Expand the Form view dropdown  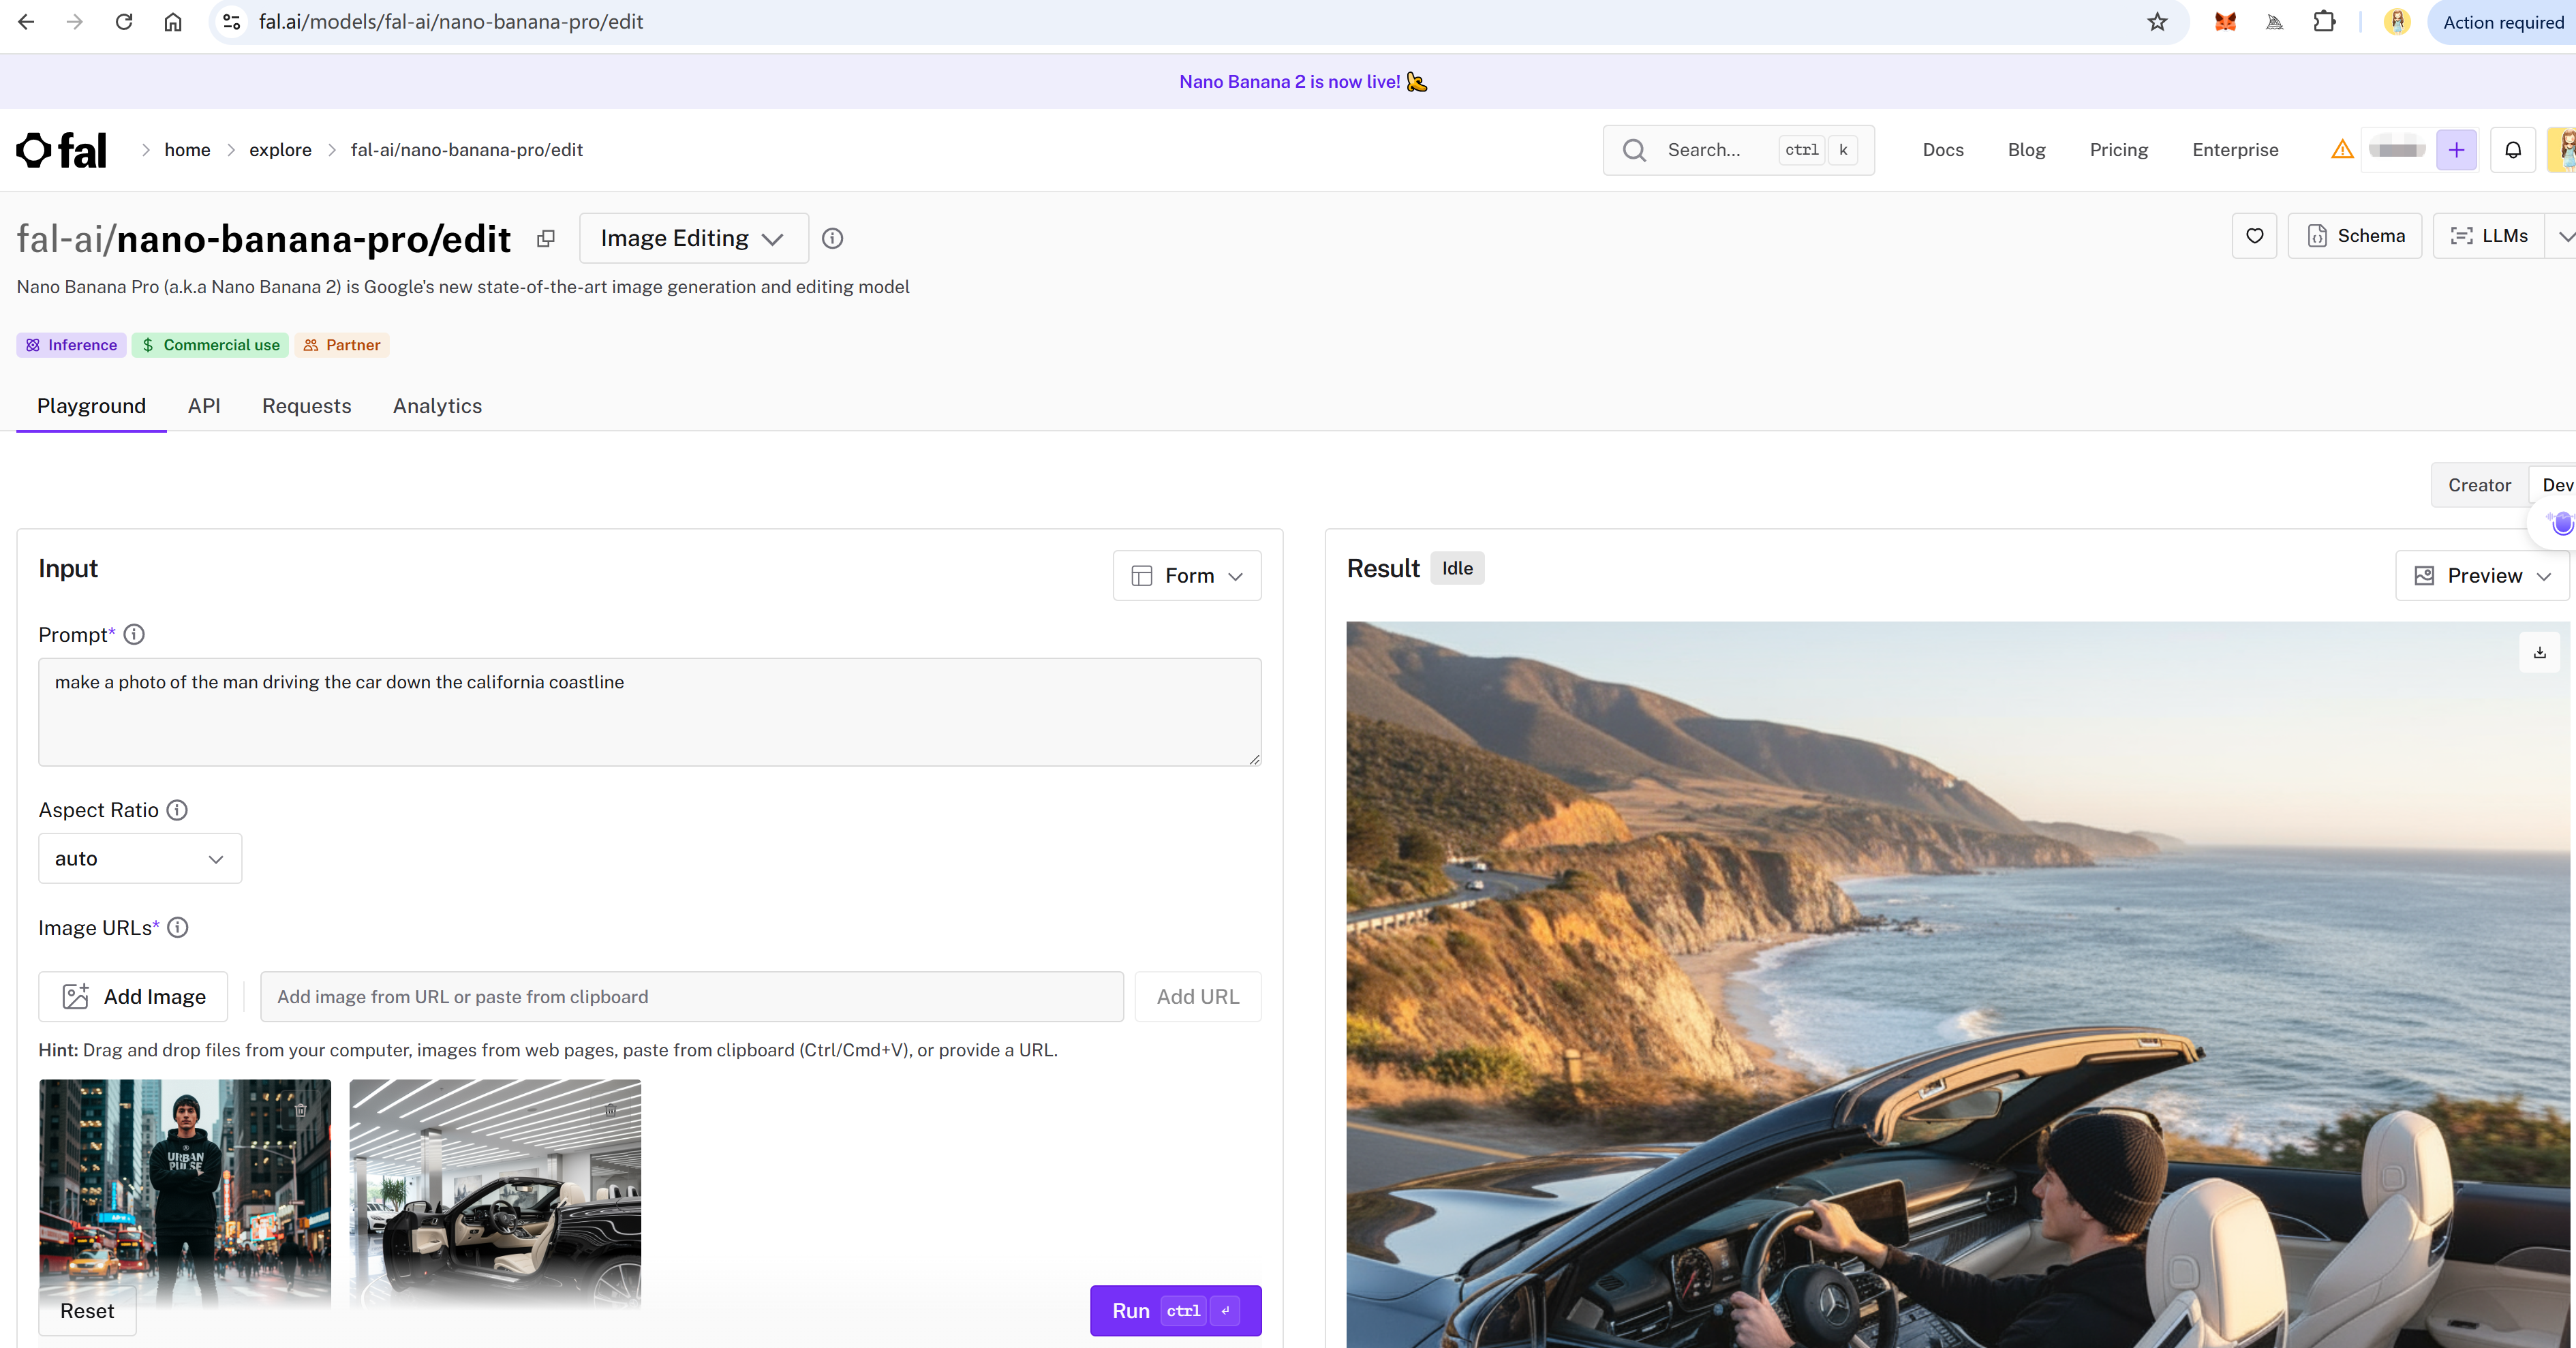1187,575
